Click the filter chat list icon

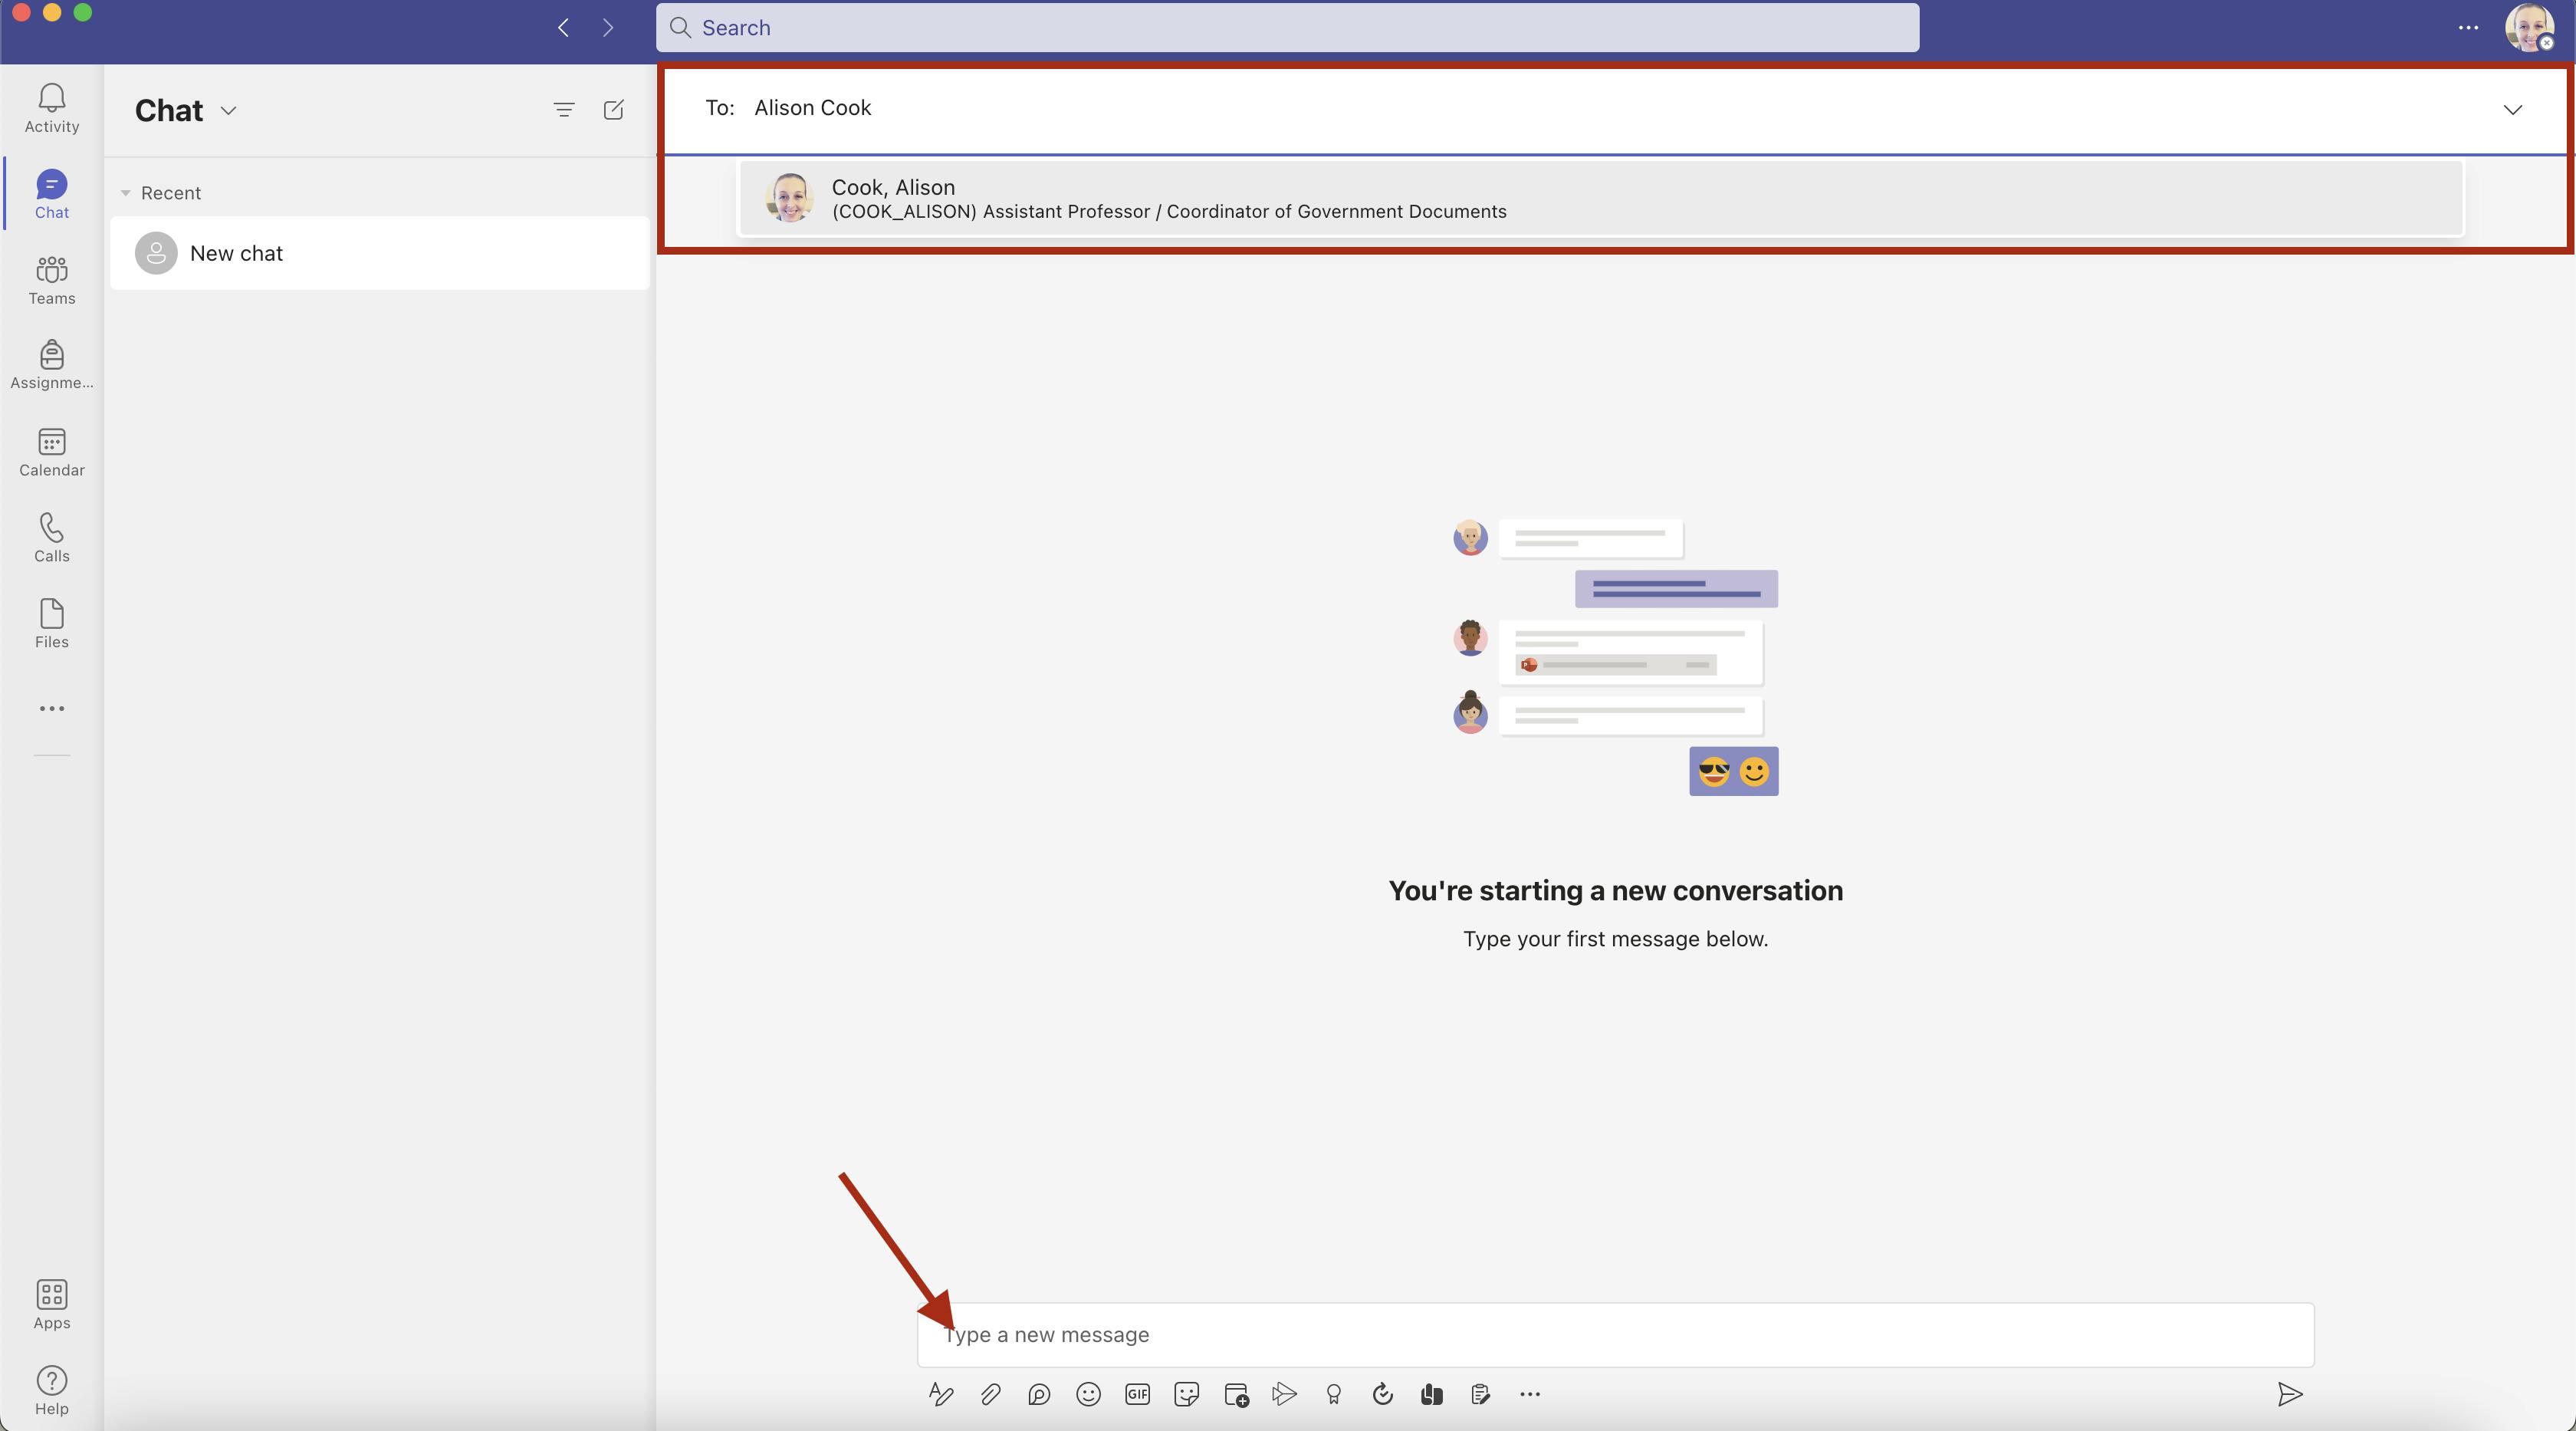[562, 109]
